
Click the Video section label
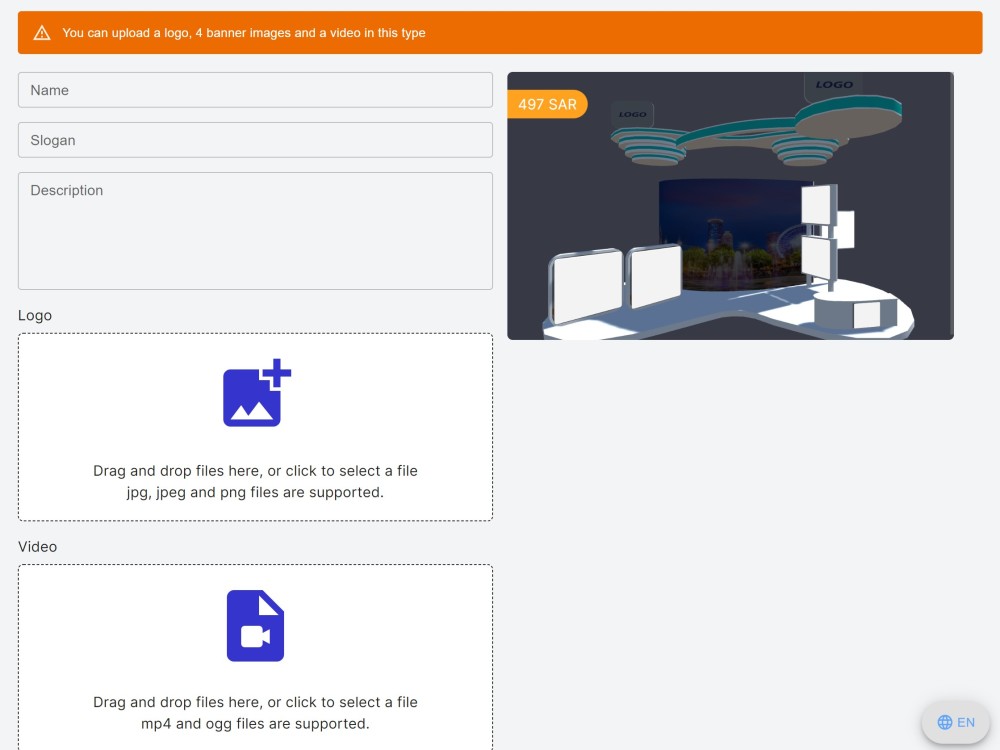[x=38, y=547]
